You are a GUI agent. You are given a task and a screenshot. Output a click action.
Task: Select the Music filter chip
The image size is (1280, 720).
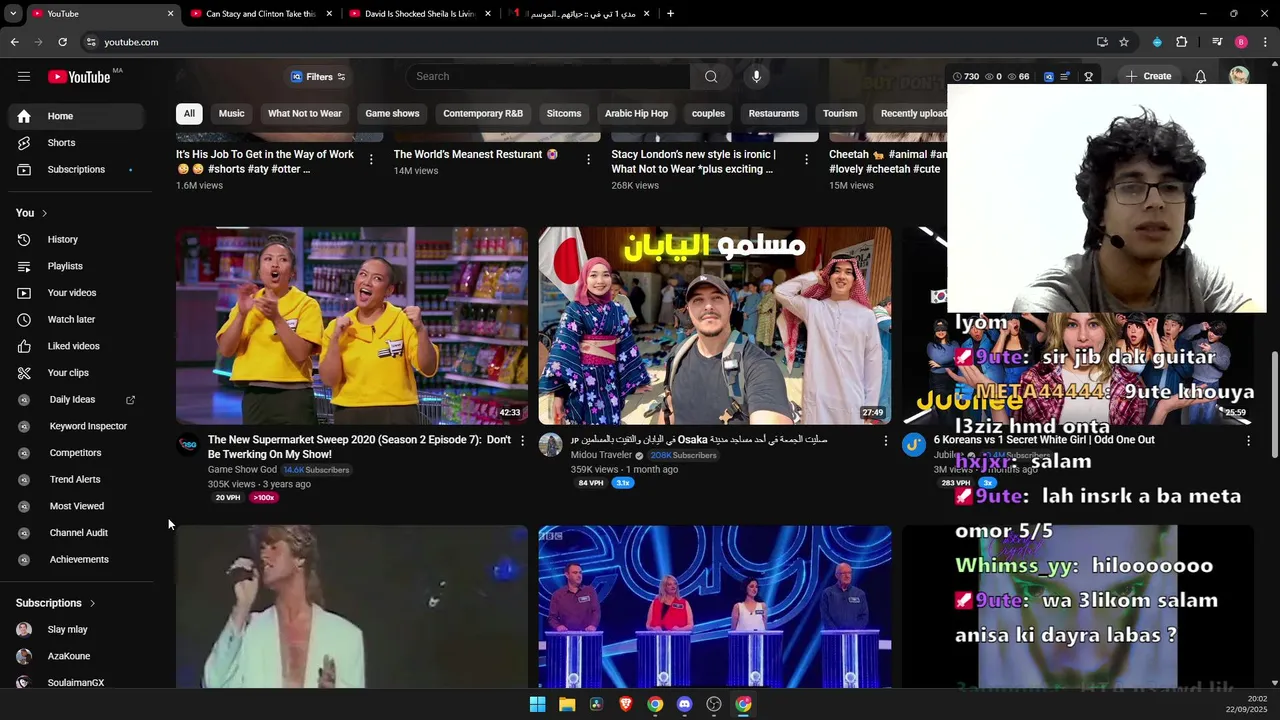[232, 114]
